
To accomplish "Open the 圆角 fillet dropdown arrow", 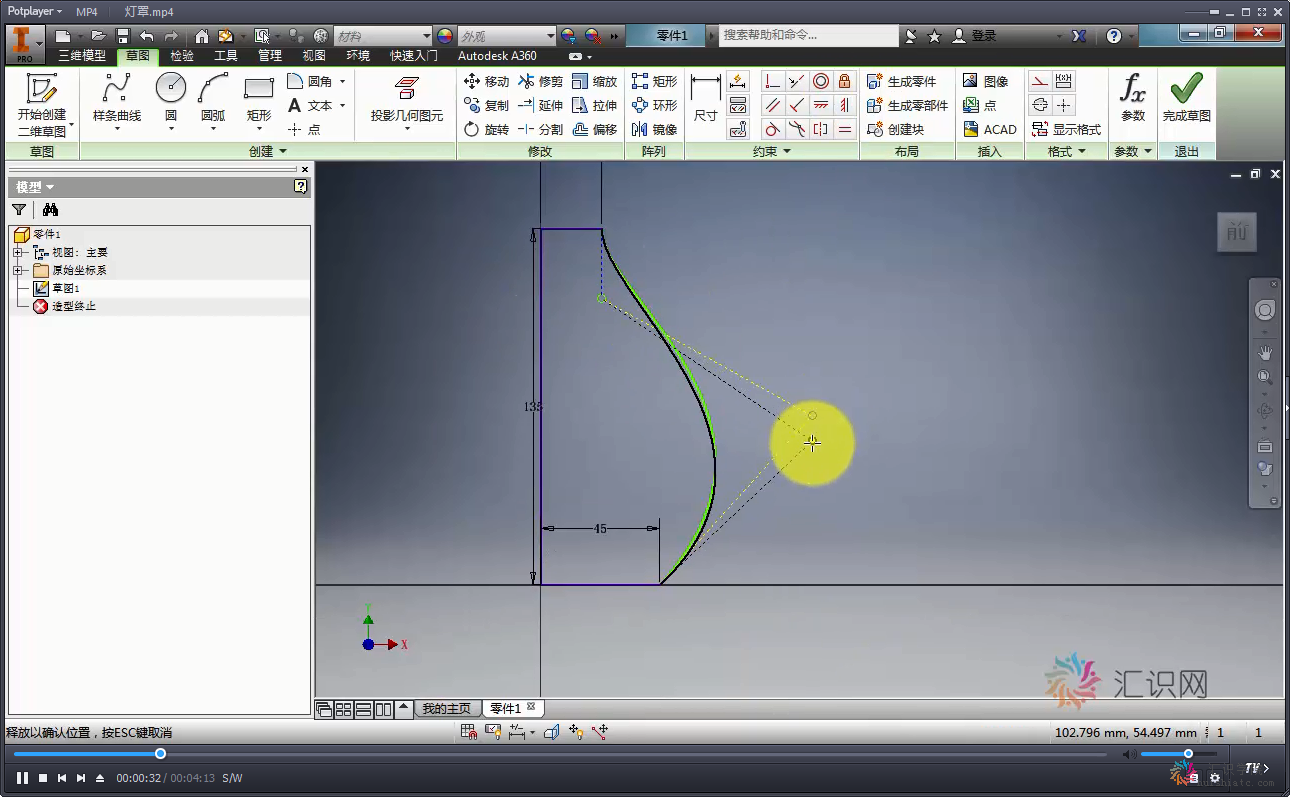I will [342, 81].
